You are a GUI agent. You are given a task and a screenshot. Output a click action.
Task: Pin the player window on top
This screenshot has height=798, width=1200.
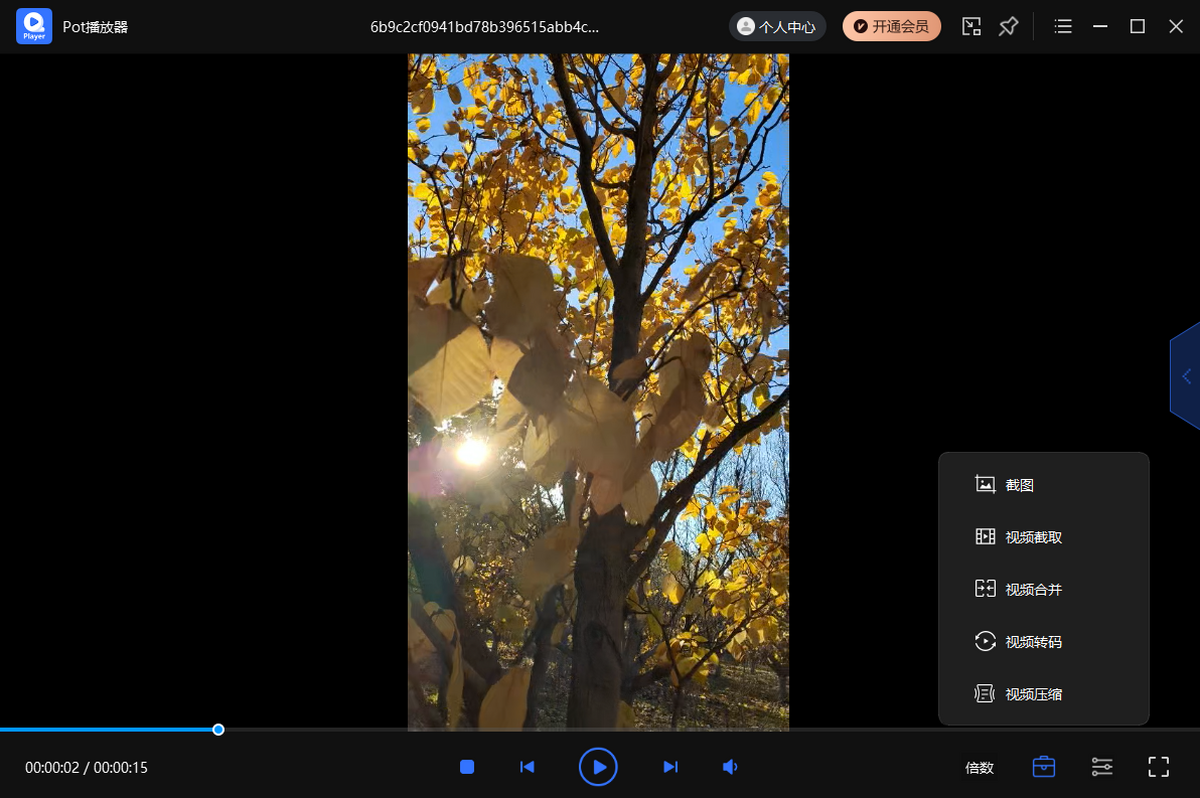click(1008, 27)
